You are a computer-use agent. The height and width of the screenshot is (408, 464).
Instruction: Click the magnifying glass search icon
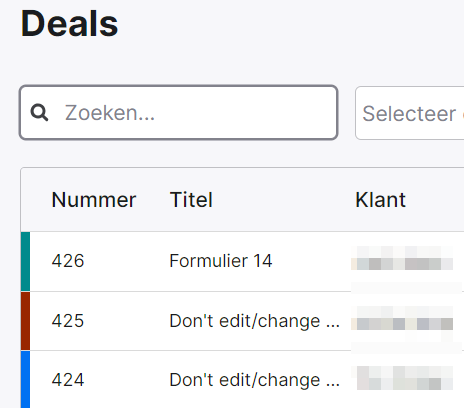[x=39, y=113]
